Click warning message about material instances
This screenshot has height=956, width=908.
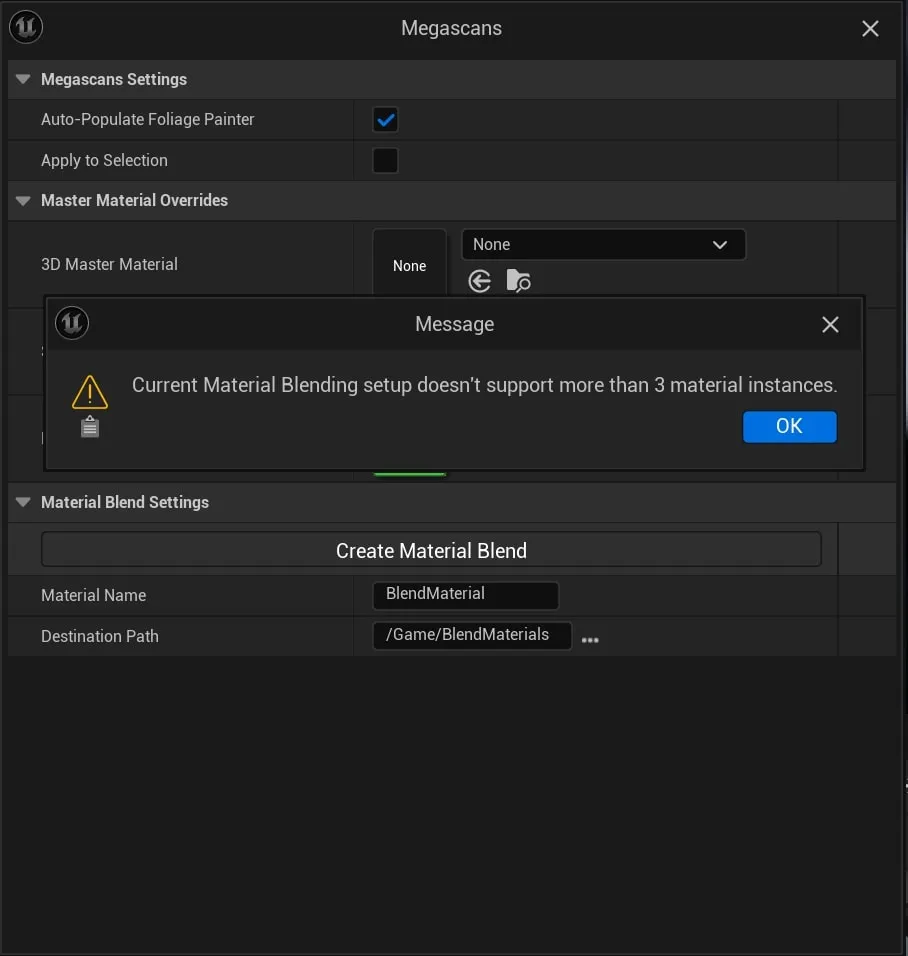485,385
